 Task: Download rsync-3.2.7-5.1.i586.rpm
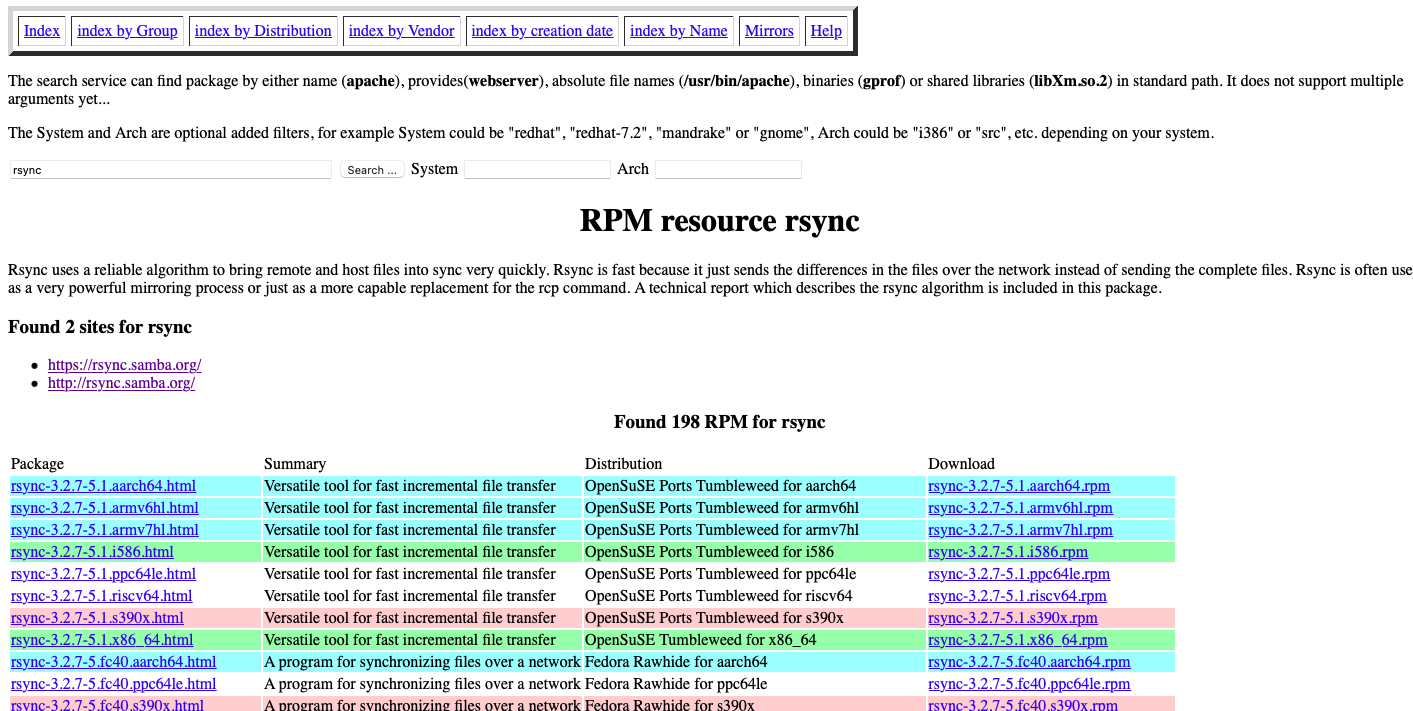pyautogui.click(x=1008, y=551)
